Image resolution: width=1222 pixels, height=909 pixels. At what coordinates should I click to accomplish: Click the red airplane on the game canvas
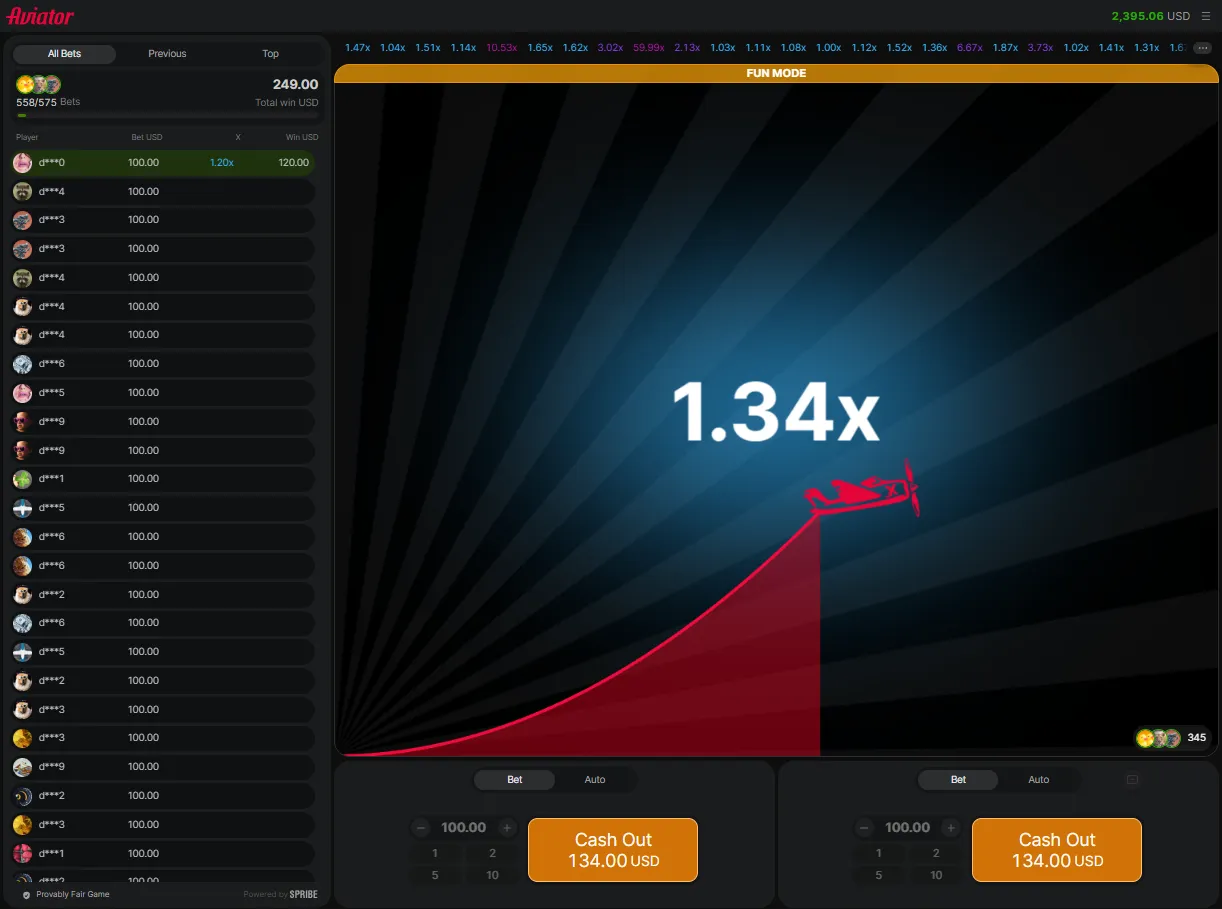863,490
